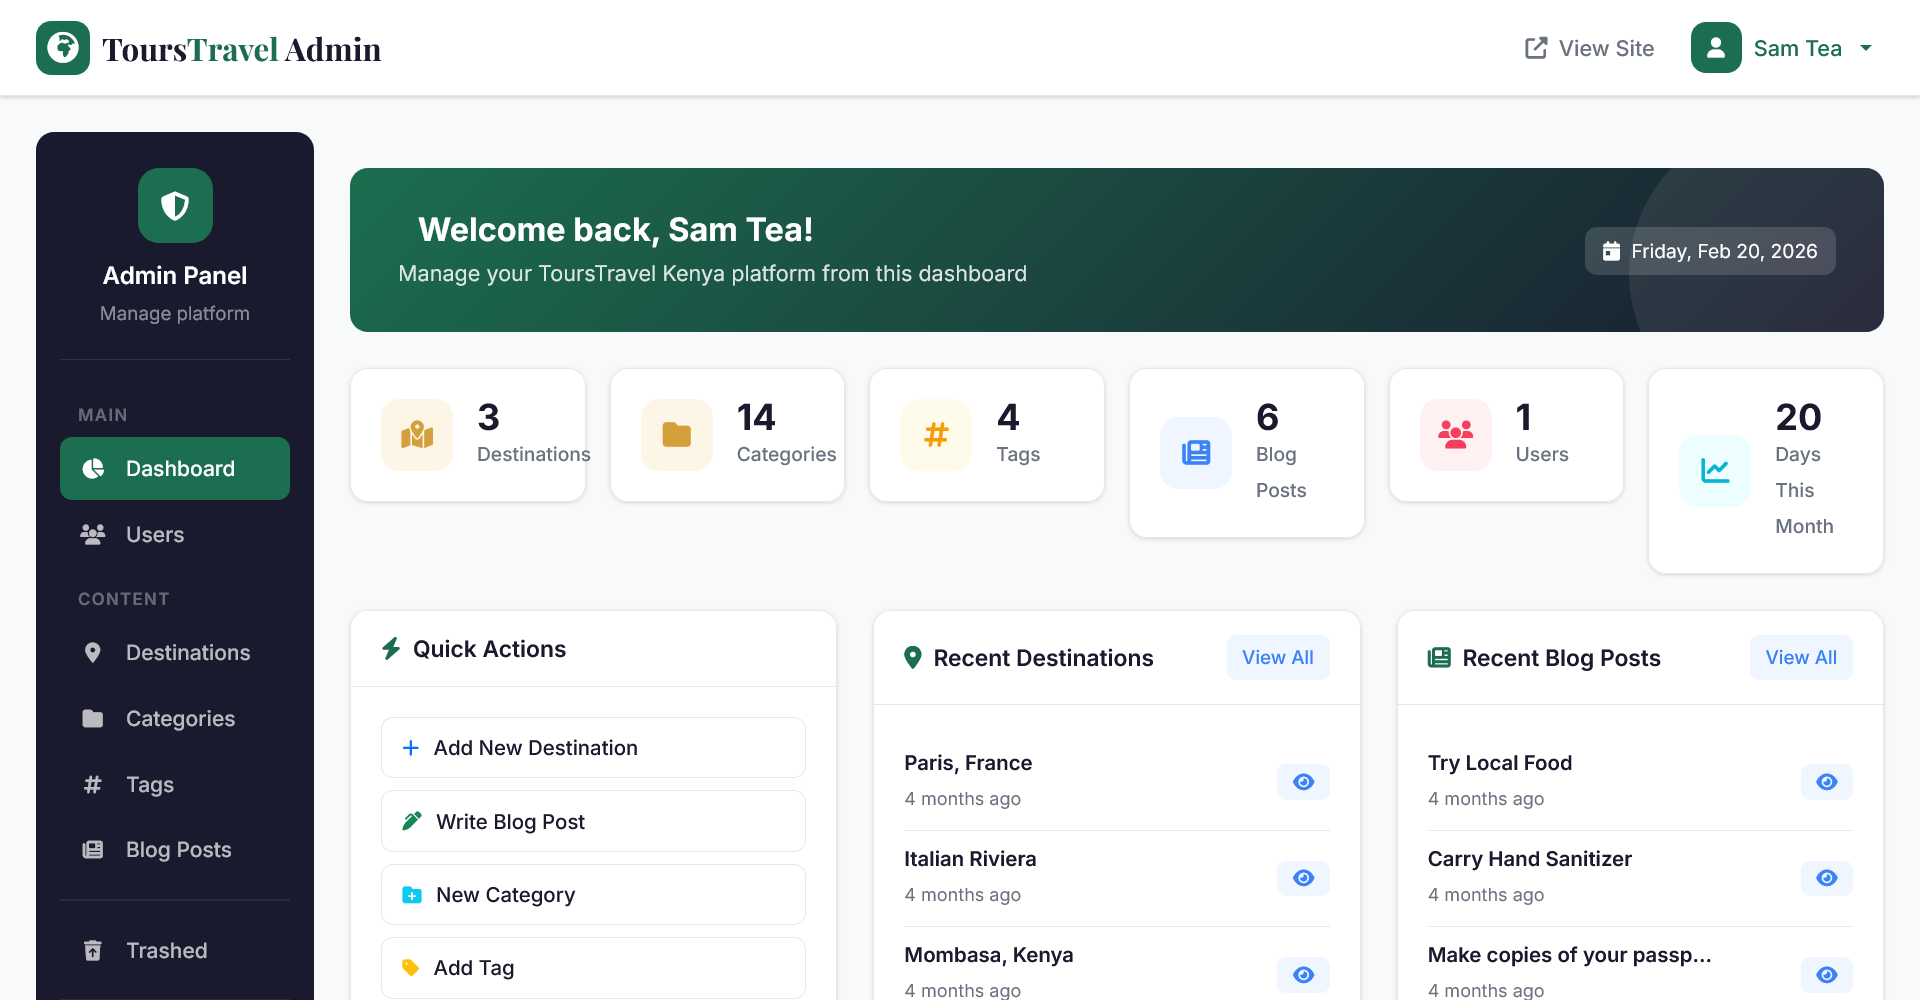Click the Sam Tea username text
1920x1000 pixels.
click(1797, 48)
